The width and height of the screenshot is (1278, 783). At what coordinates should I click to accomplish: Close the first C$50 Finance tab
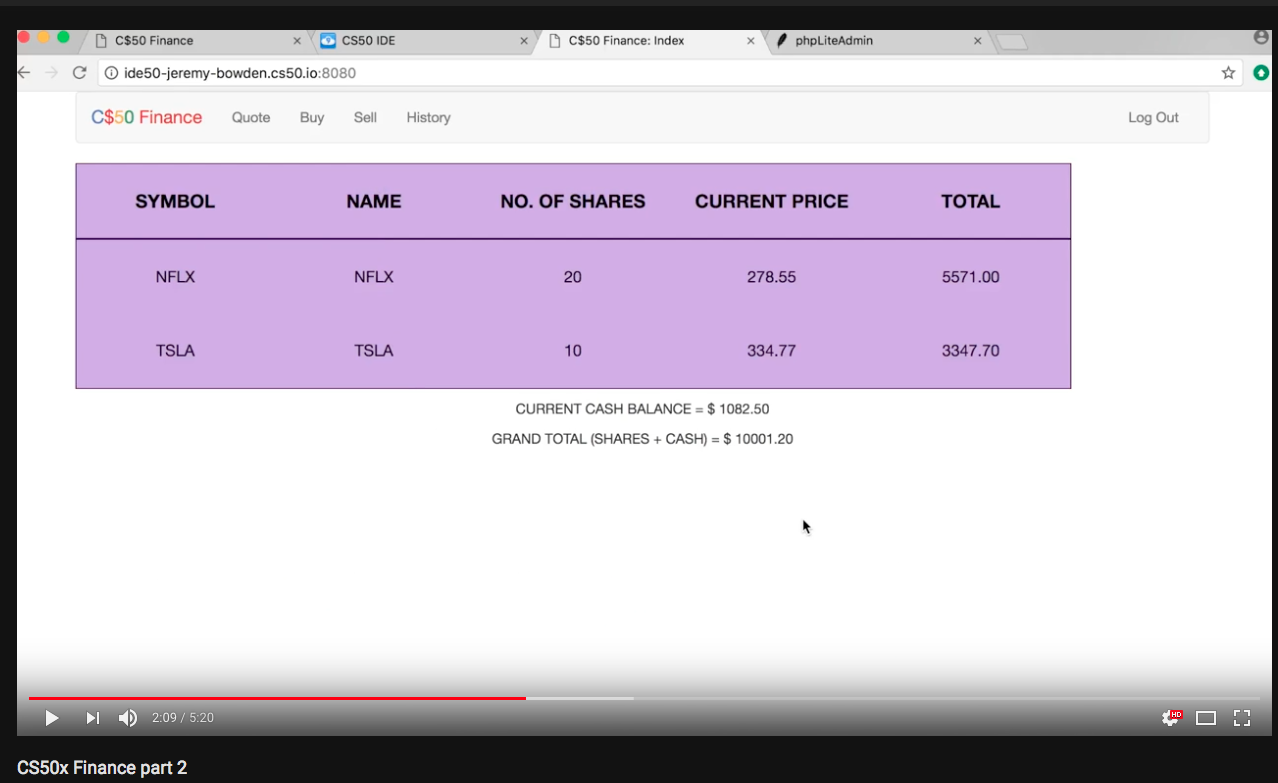tap(297, 41)
